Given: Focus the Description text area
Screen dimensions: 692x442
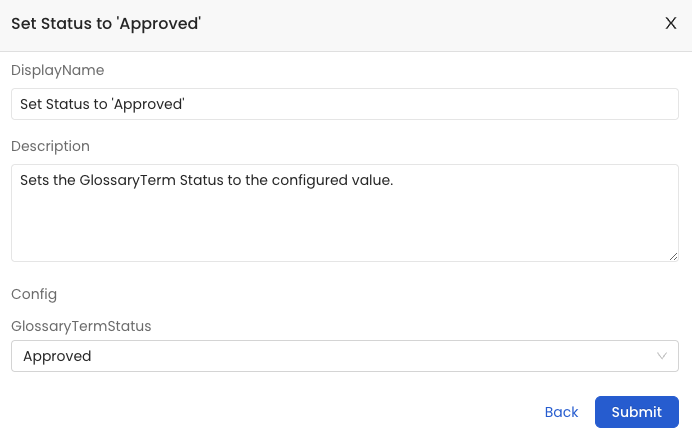Looking at the screenshot, I should (345, 213).
